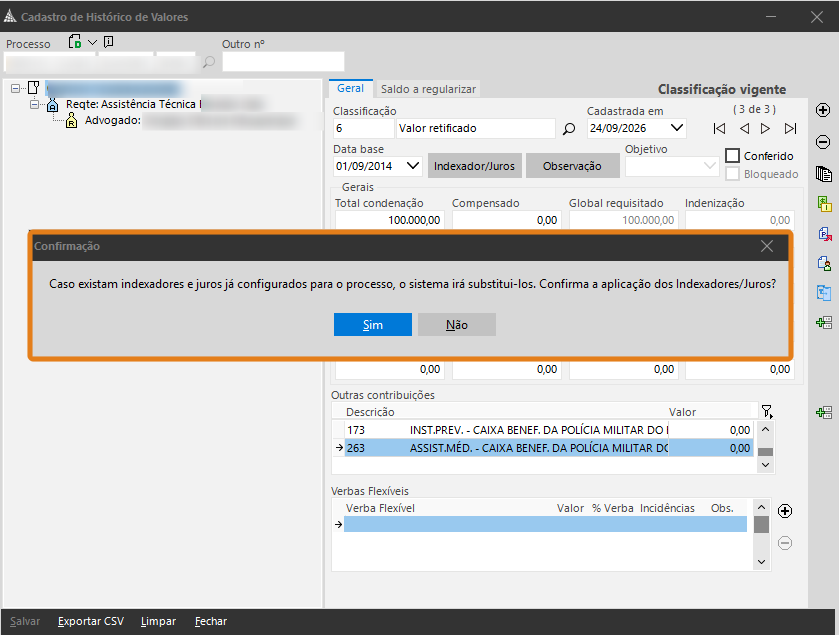Image resolution: width=839 pixels, height=635 pixels.
Task: Click Exportar CSV in the bottom bar
Action: 91,621
